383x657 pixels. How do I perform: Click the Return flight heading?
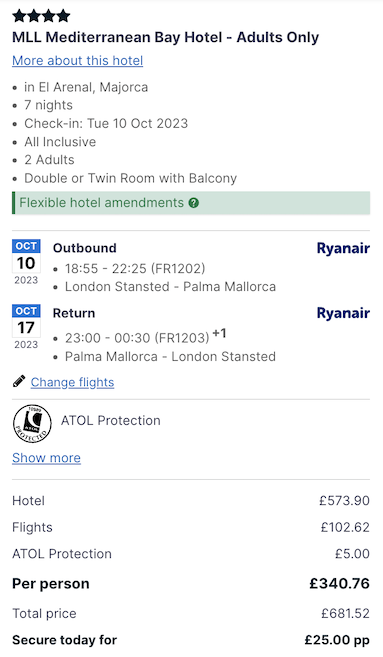click(x=74, y=313)
